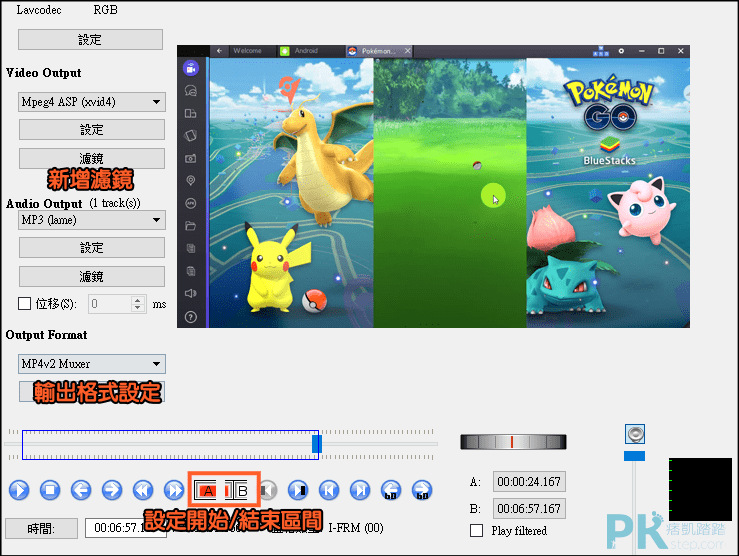This screenshot has width=739, height=556.
Task: Set end marker B
Action: (x=237, y=491)
